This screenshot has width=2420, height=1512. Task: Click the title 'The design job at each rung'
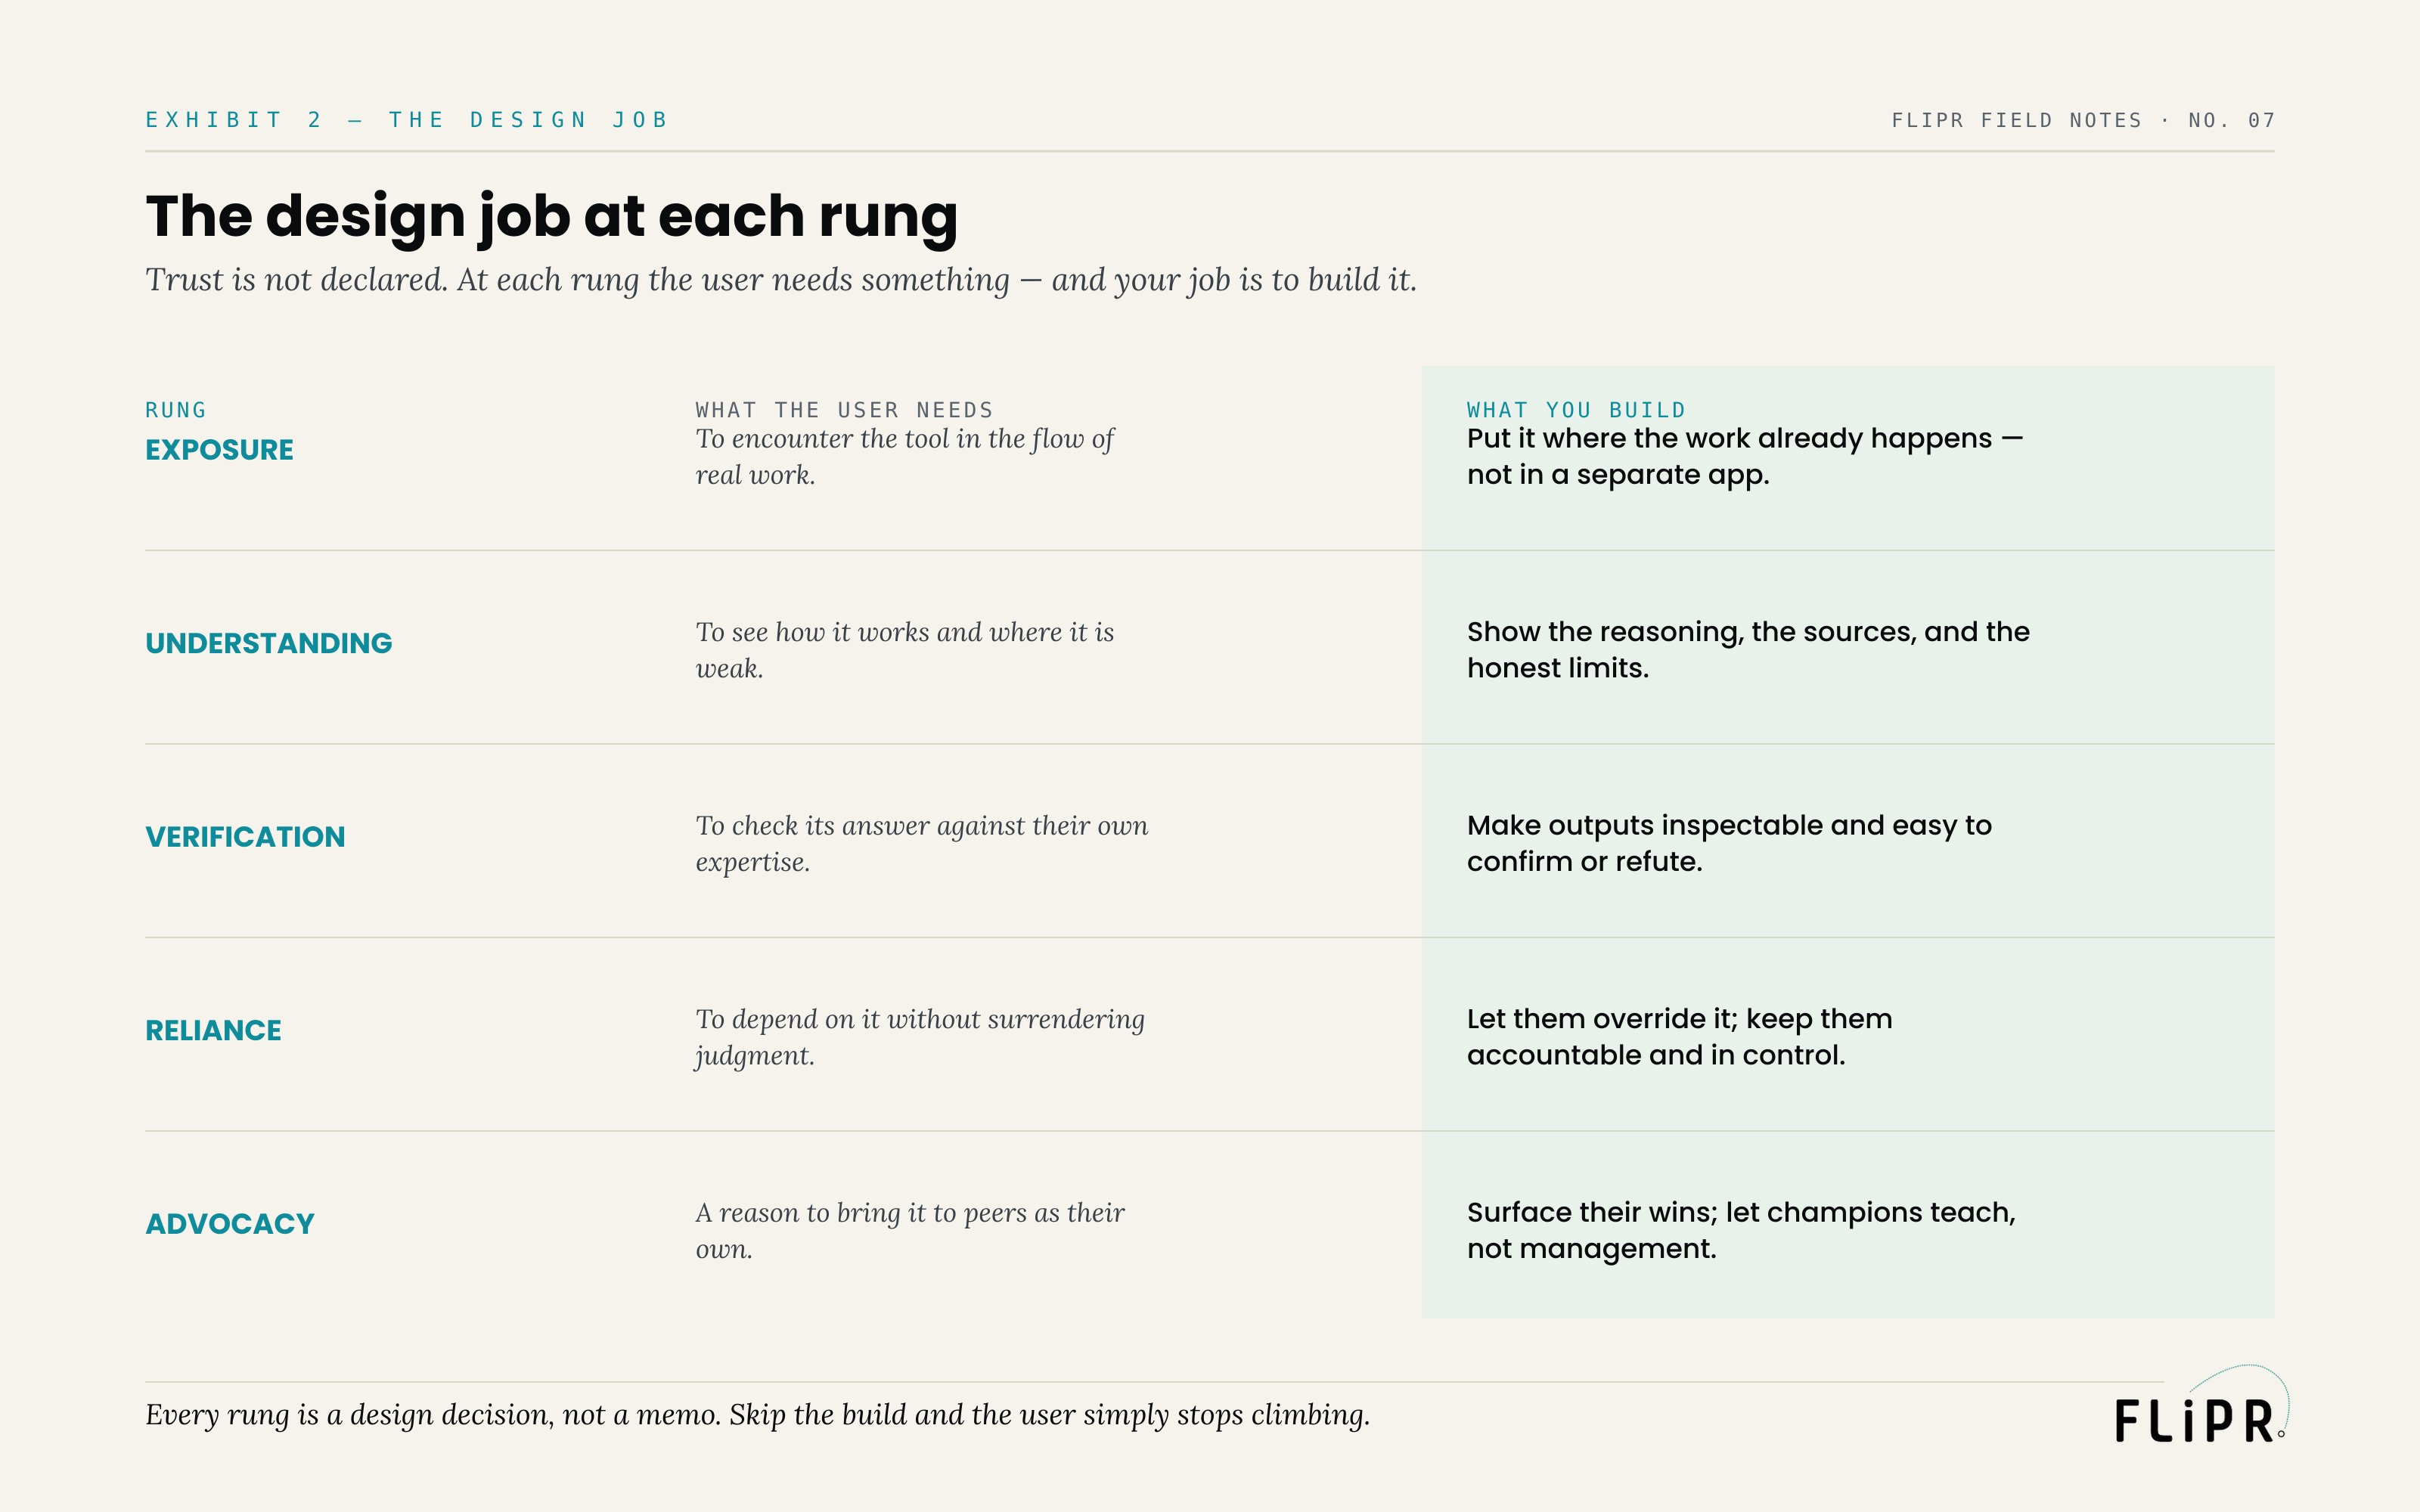(x=551, y=217)
